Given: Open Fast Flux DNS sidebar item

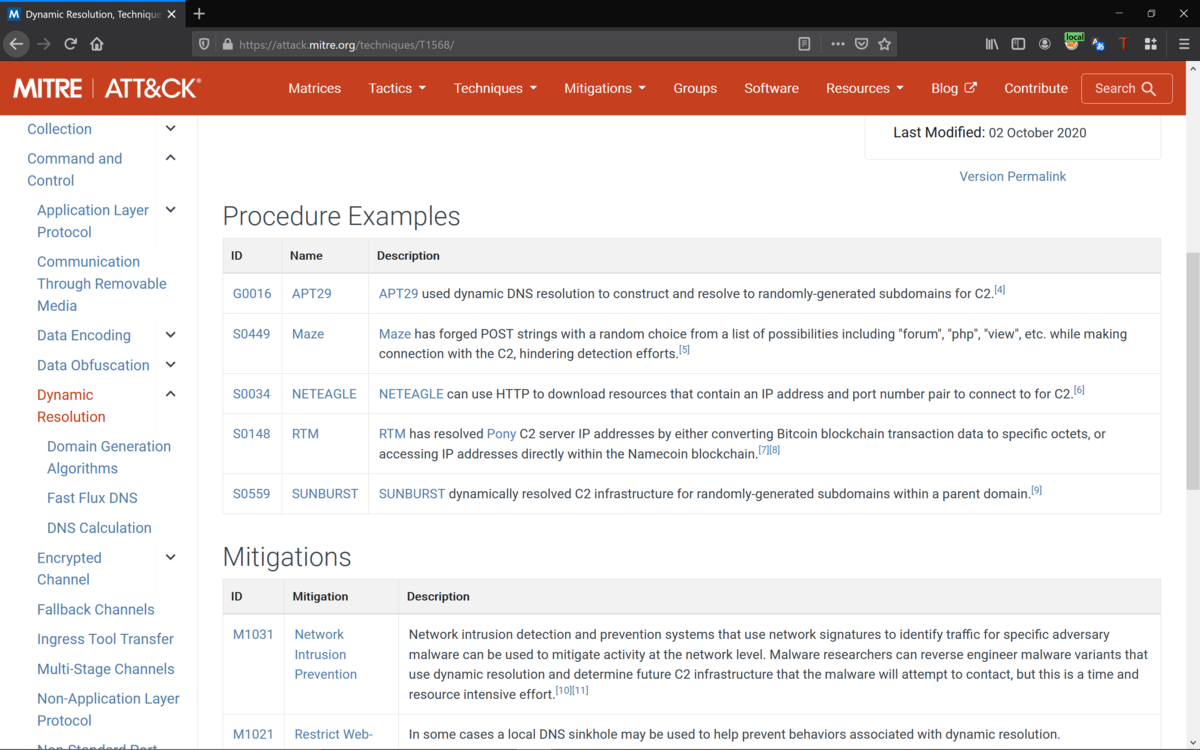Looking at the screenshot, I should click(92, 498).
